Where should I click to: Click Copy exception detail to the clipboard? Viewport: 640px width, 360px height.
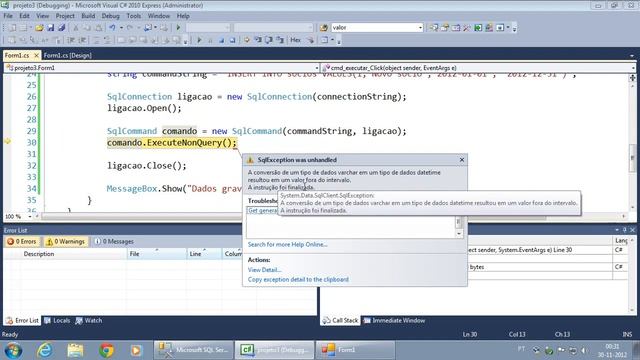[x=298, y=280]
